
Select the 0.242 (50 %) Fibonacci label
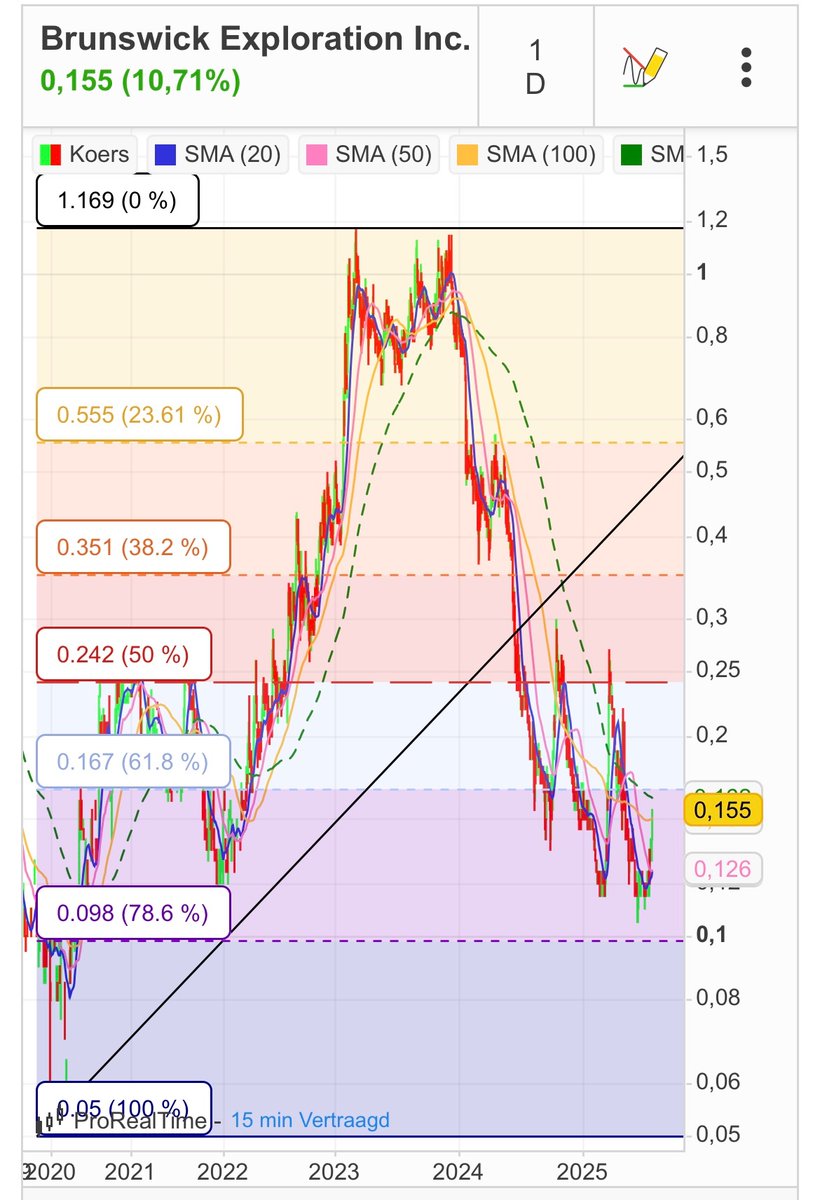coord(124,655)
